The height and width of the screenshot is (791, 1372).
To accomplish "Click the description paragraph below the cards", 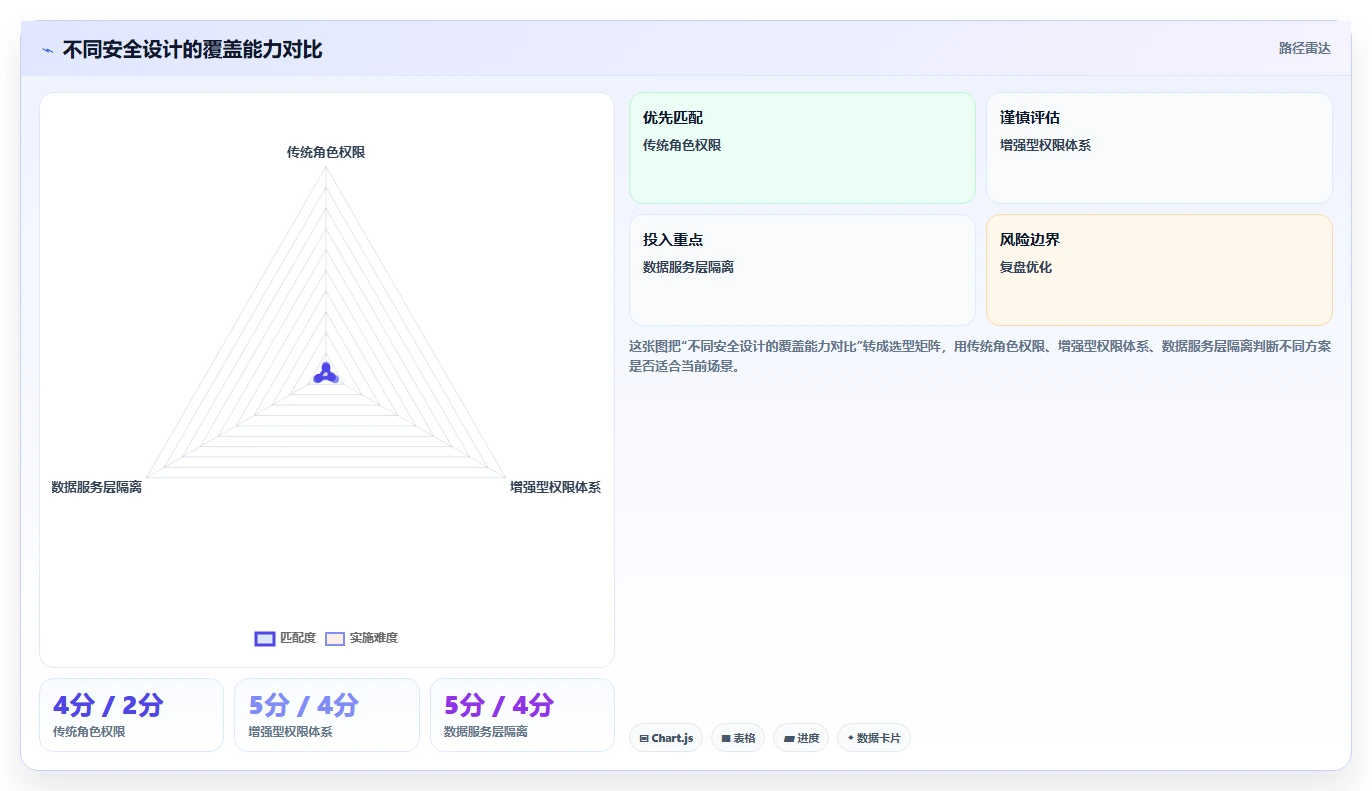I will pos(980,356).
